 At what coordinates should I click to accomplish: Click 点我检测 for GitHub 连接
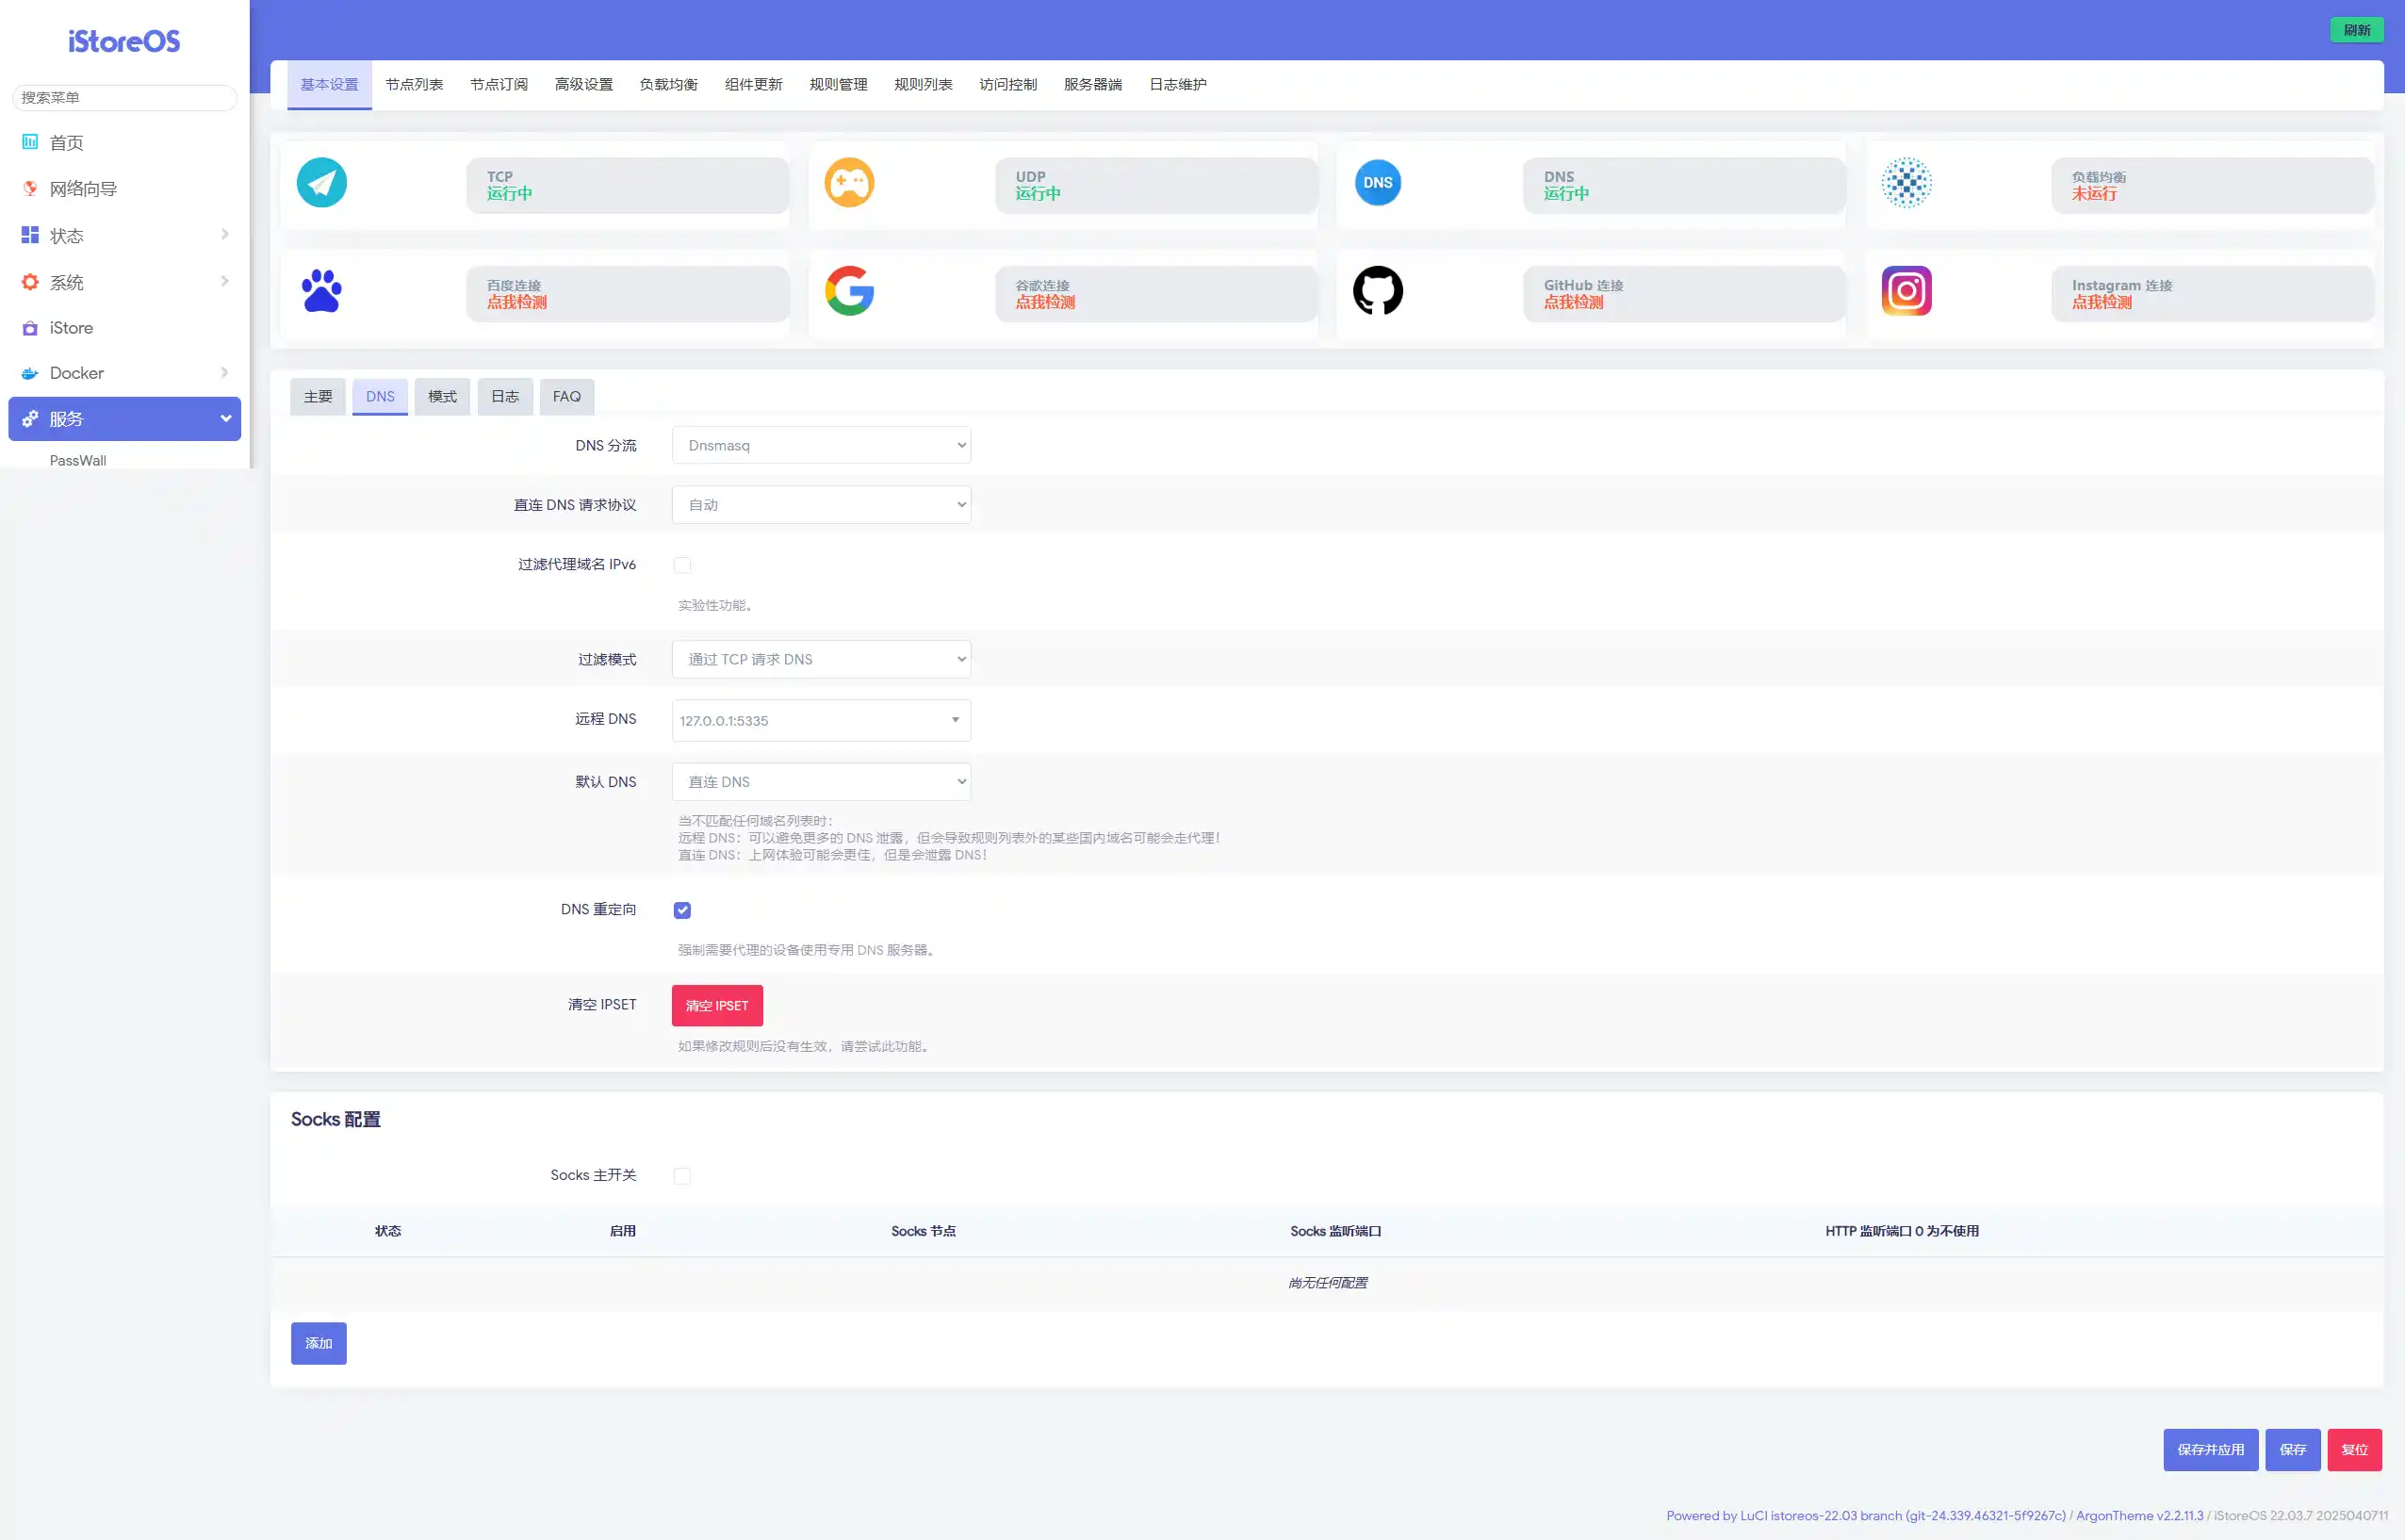(x=1573, y=302)
